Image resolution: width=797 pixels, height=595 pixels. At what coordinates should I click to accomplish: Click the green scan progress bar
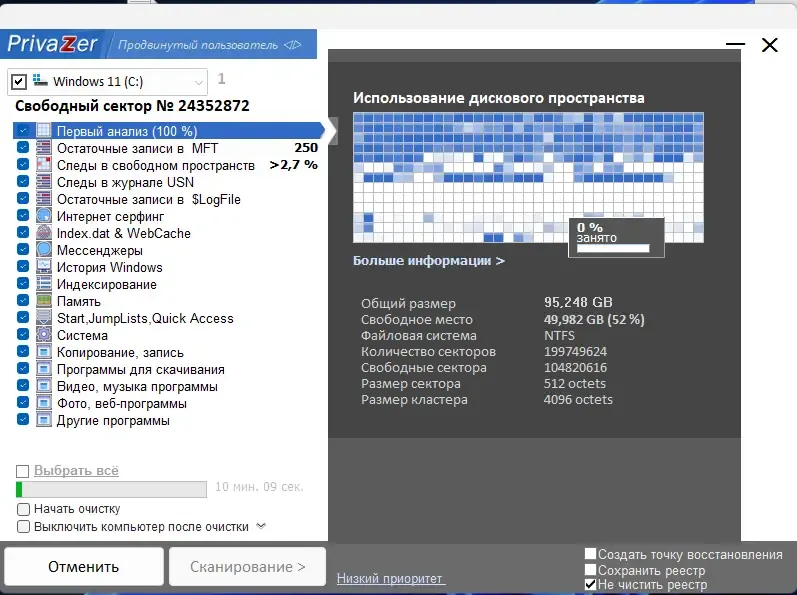point(111,489)
